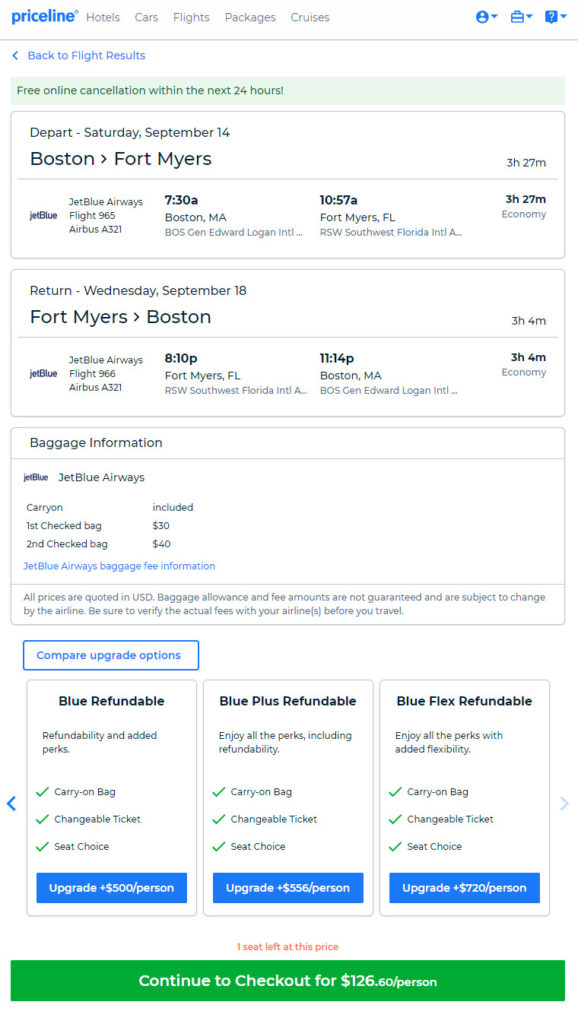Continue to Checkout for $126.60/person

pos(288,980)
